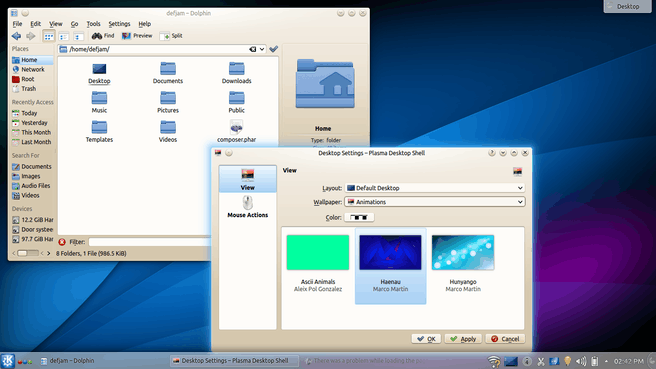
Task: Click the Forward arrow in Dolphin toolbar
Action: pyautogui.click(x=31, y=36)
